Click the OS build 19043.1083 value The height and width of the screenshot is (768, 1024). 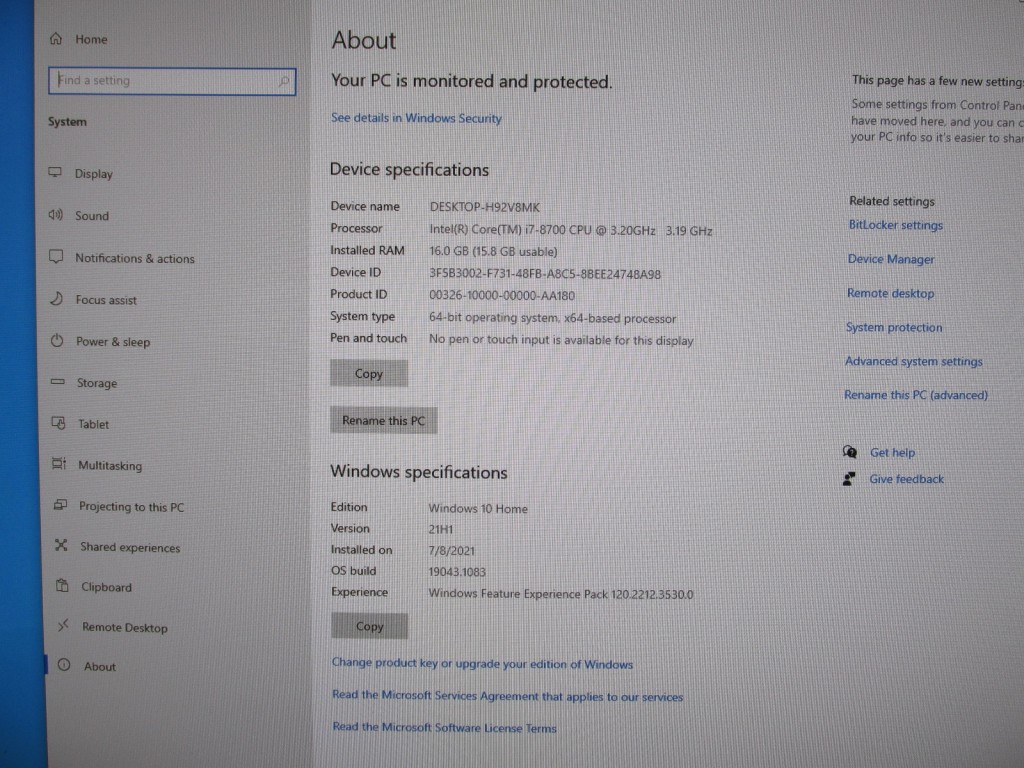tap(457, 572)
